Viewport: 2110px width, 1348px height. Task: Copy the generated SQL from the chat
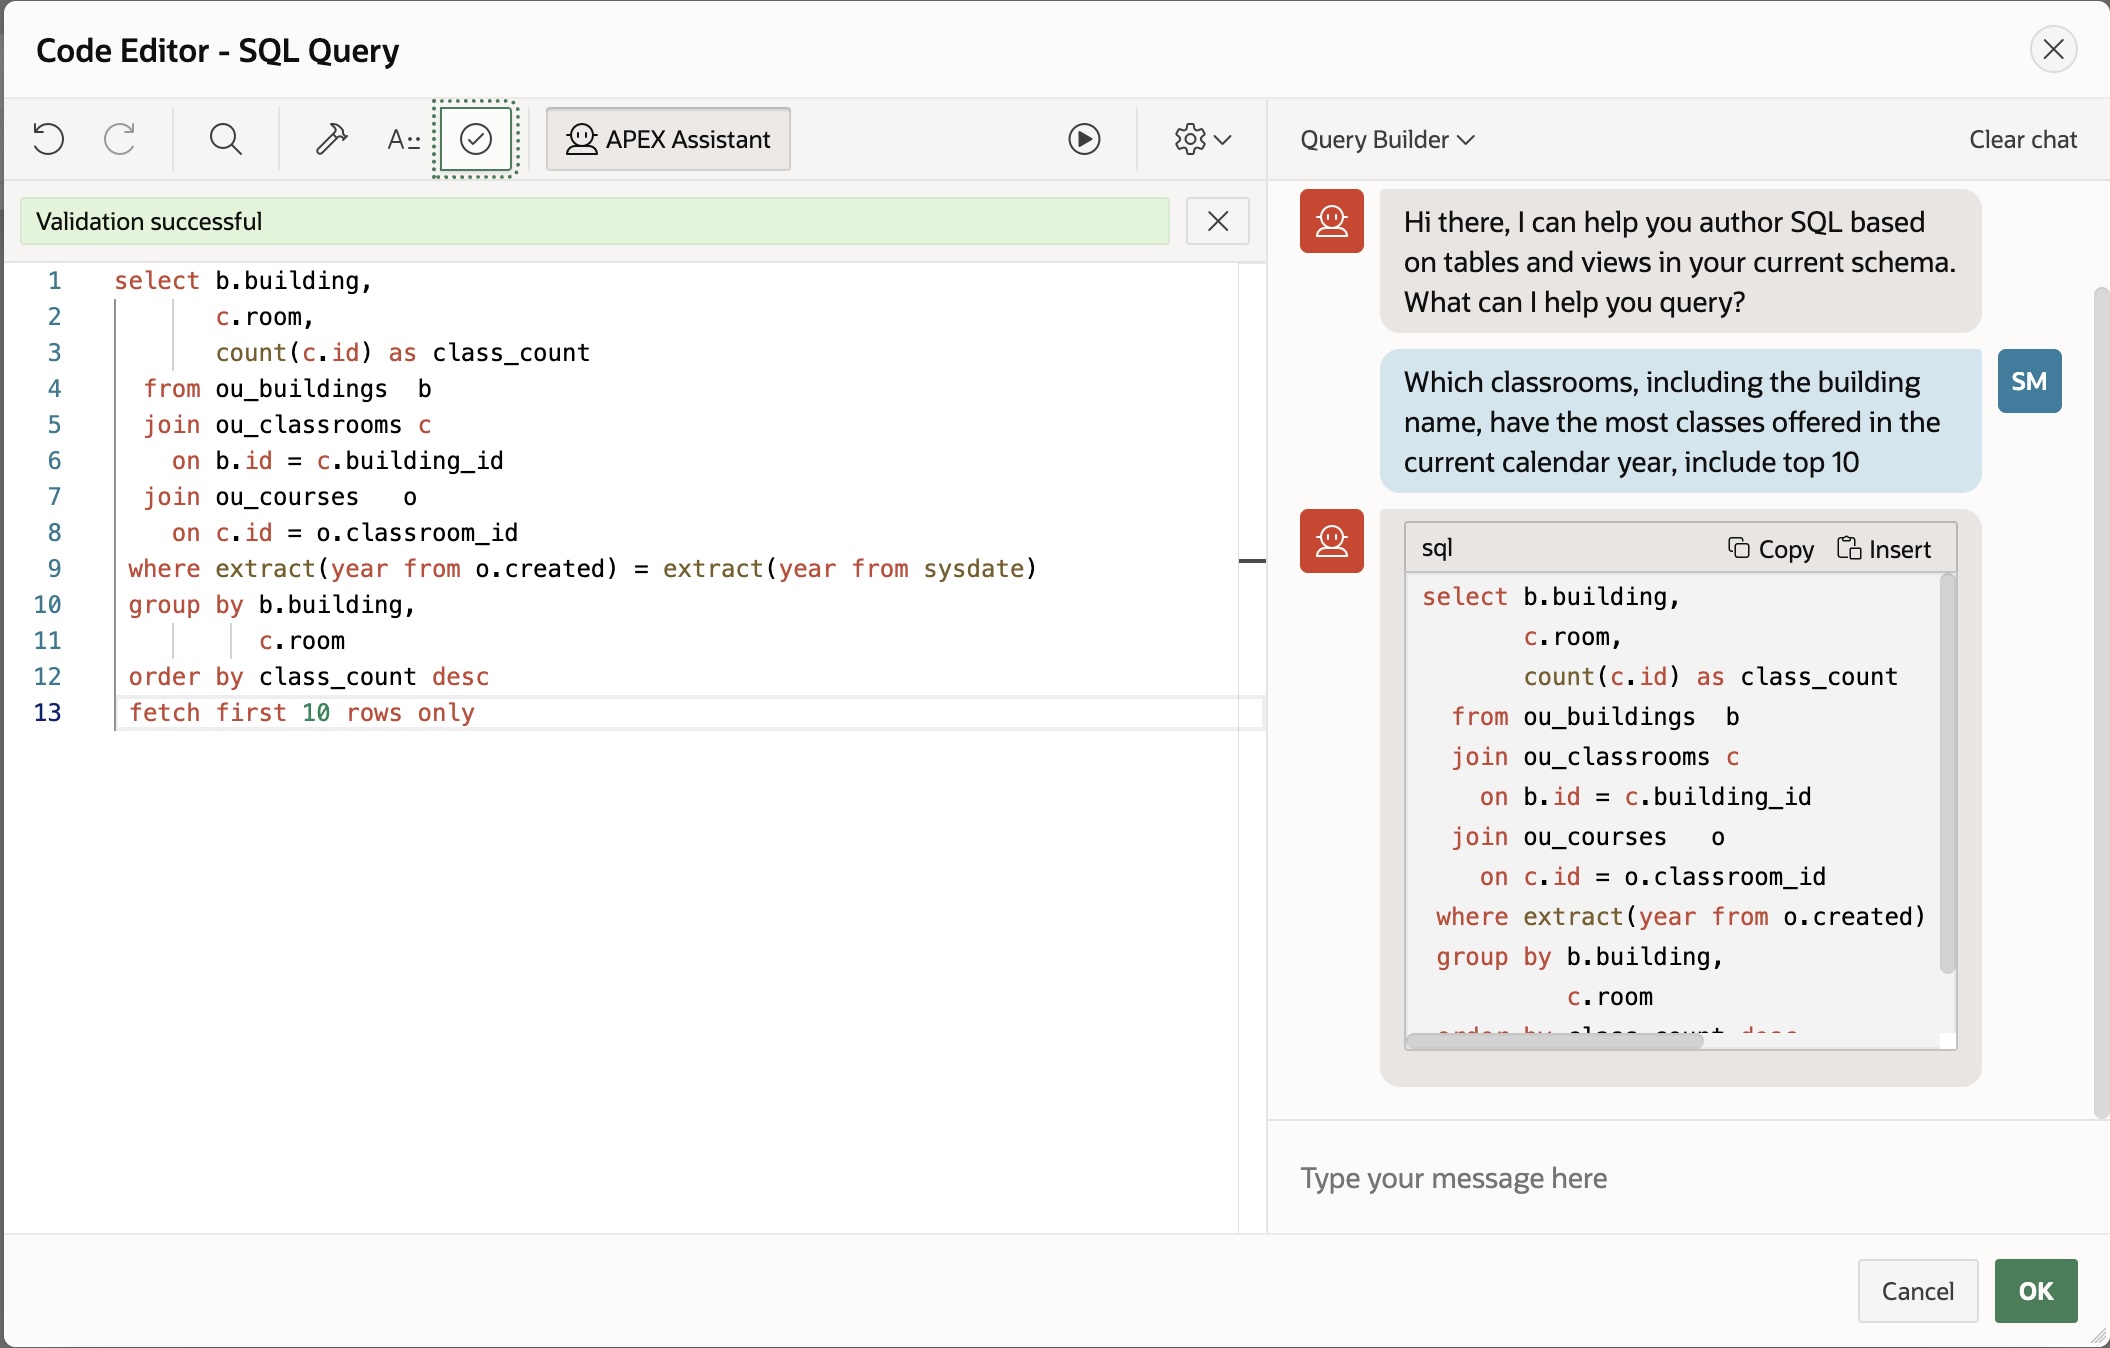(1771, 548)
